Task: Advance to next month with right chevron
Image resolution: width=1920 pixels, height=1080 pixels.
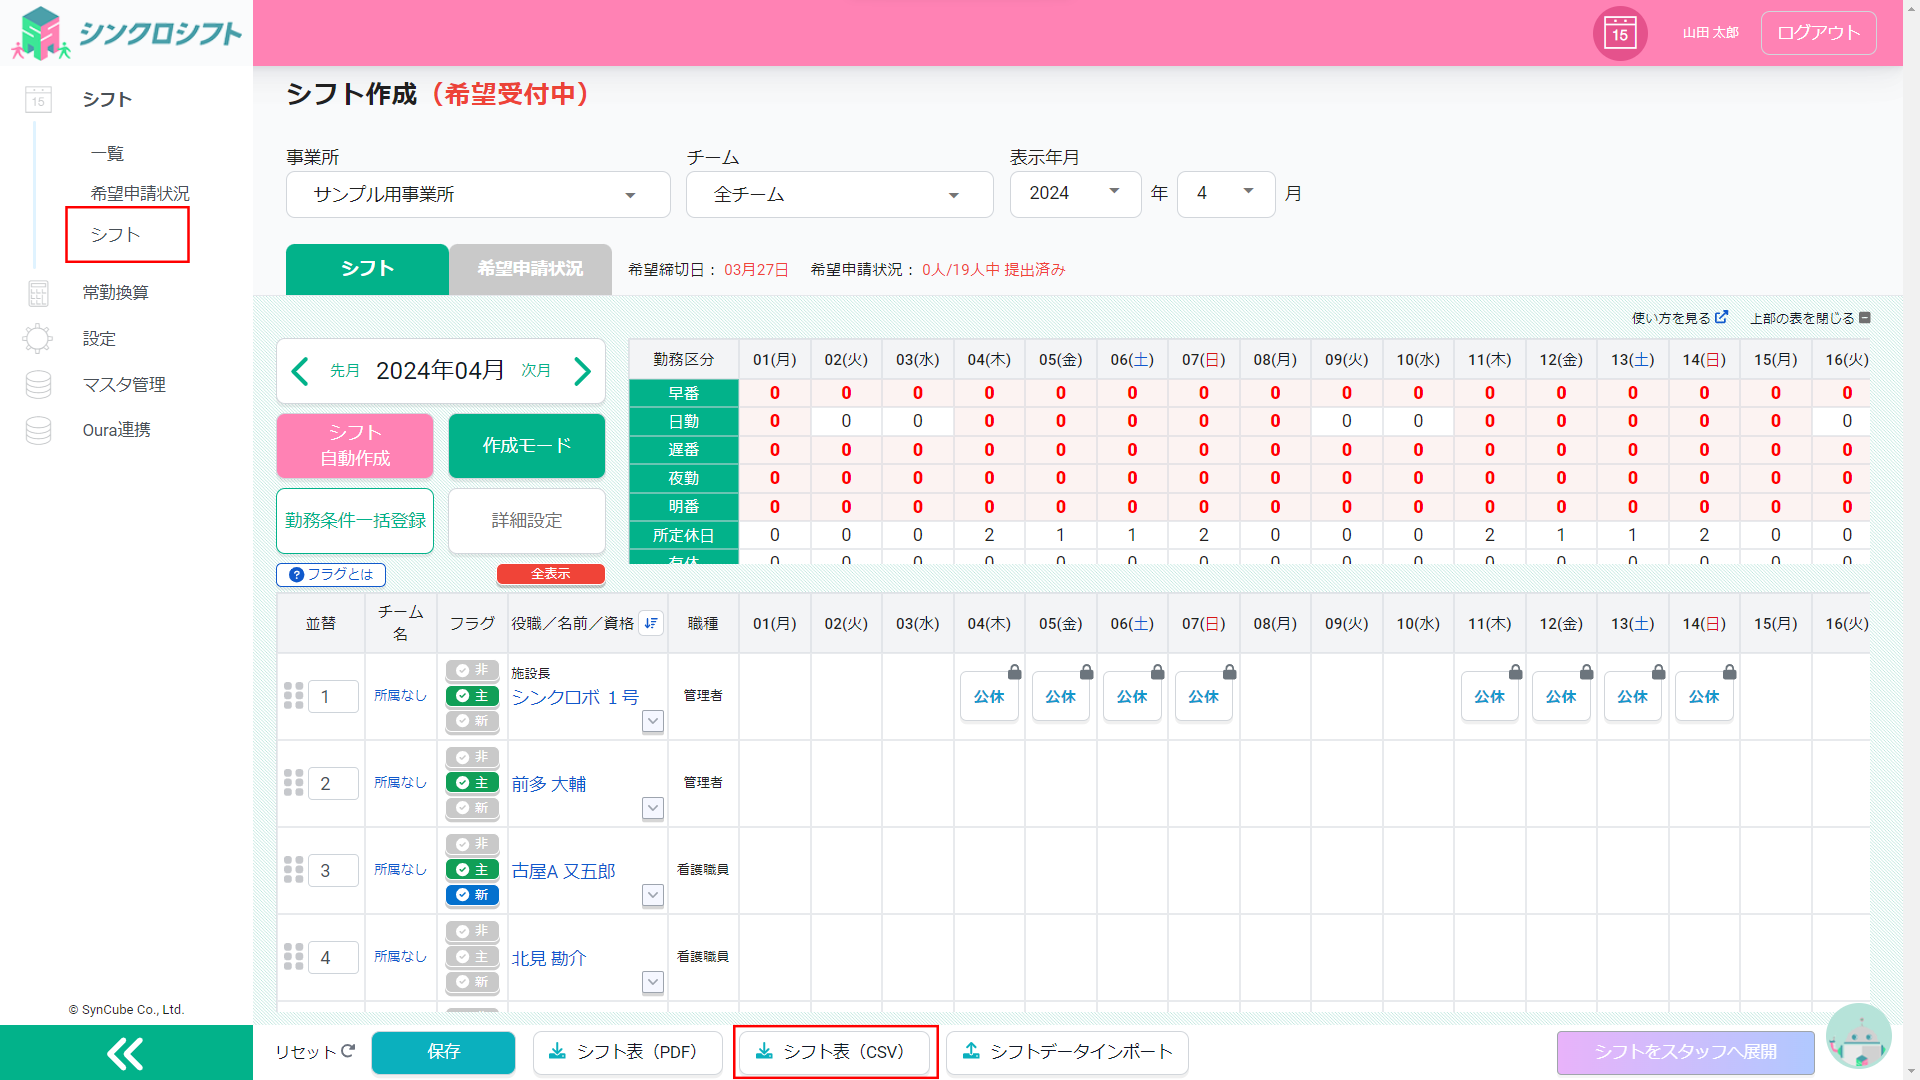Action: point(583,371)
